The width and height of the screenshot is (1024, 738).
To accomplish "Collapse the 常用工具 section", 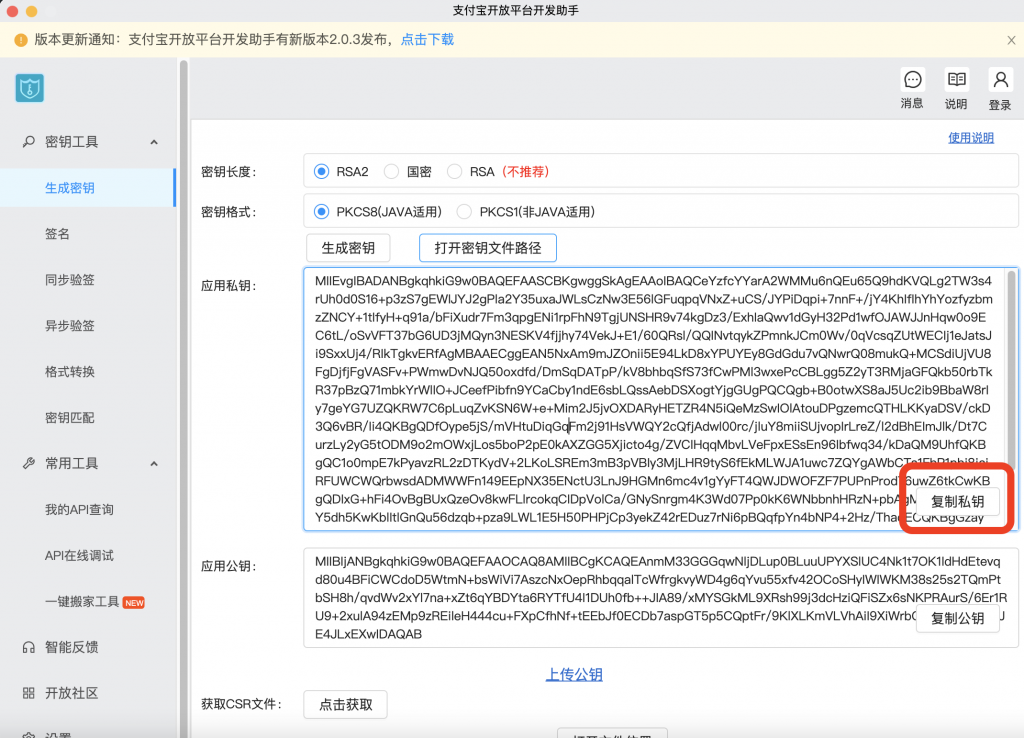I will tap(154, 462).
